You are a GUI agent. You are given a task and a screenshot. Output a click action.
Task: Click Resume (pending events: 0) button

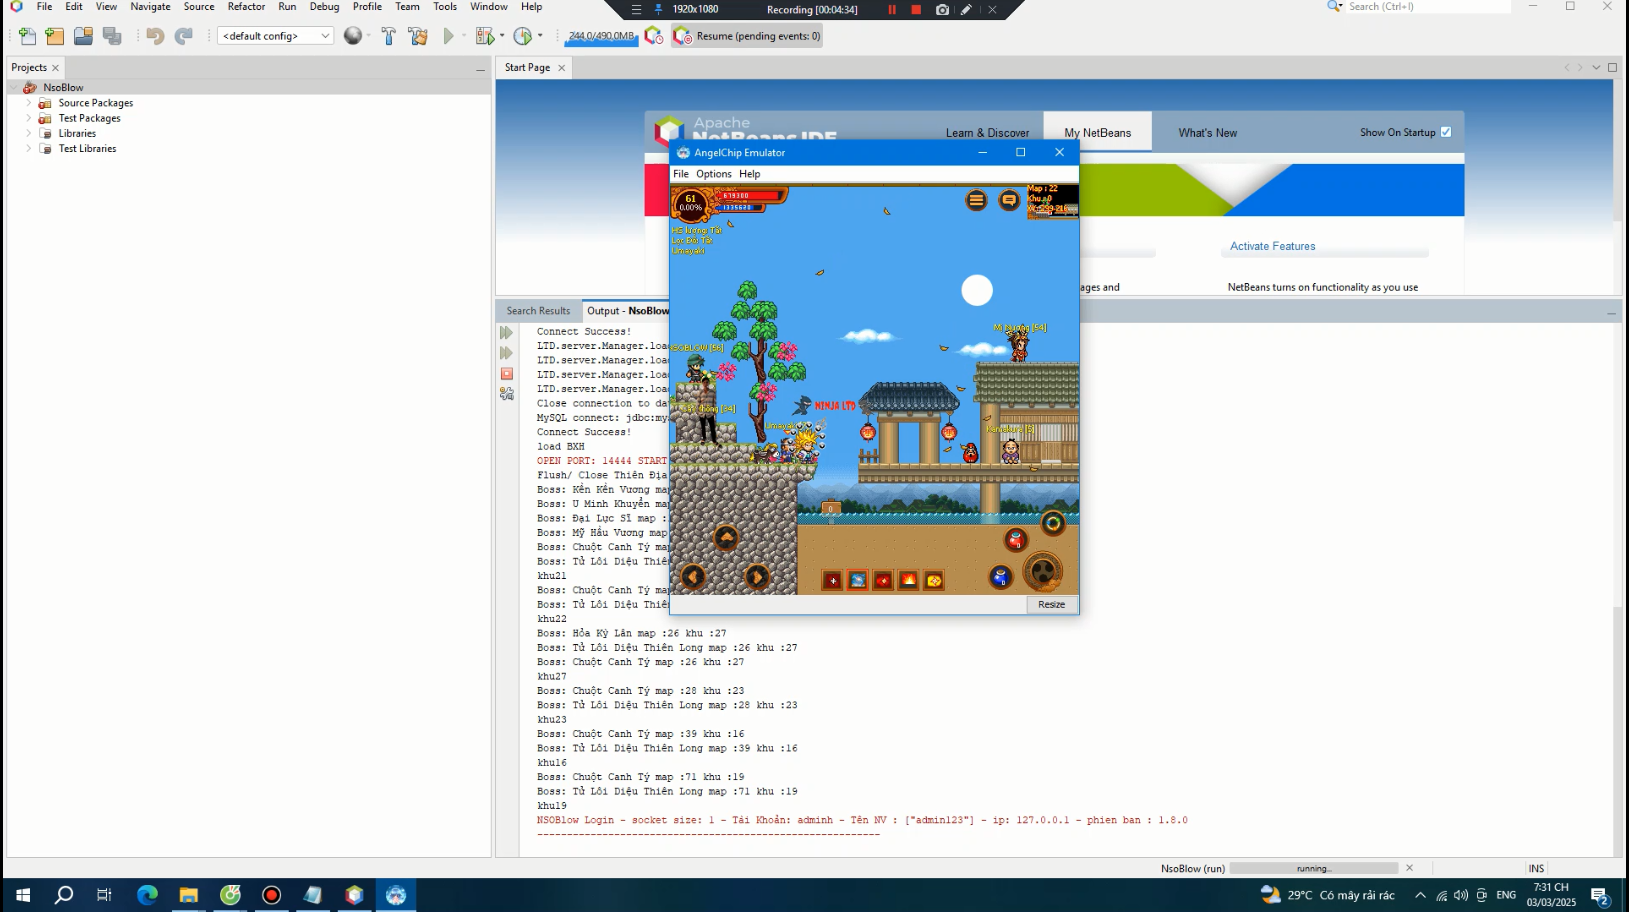tap(747, 36)
